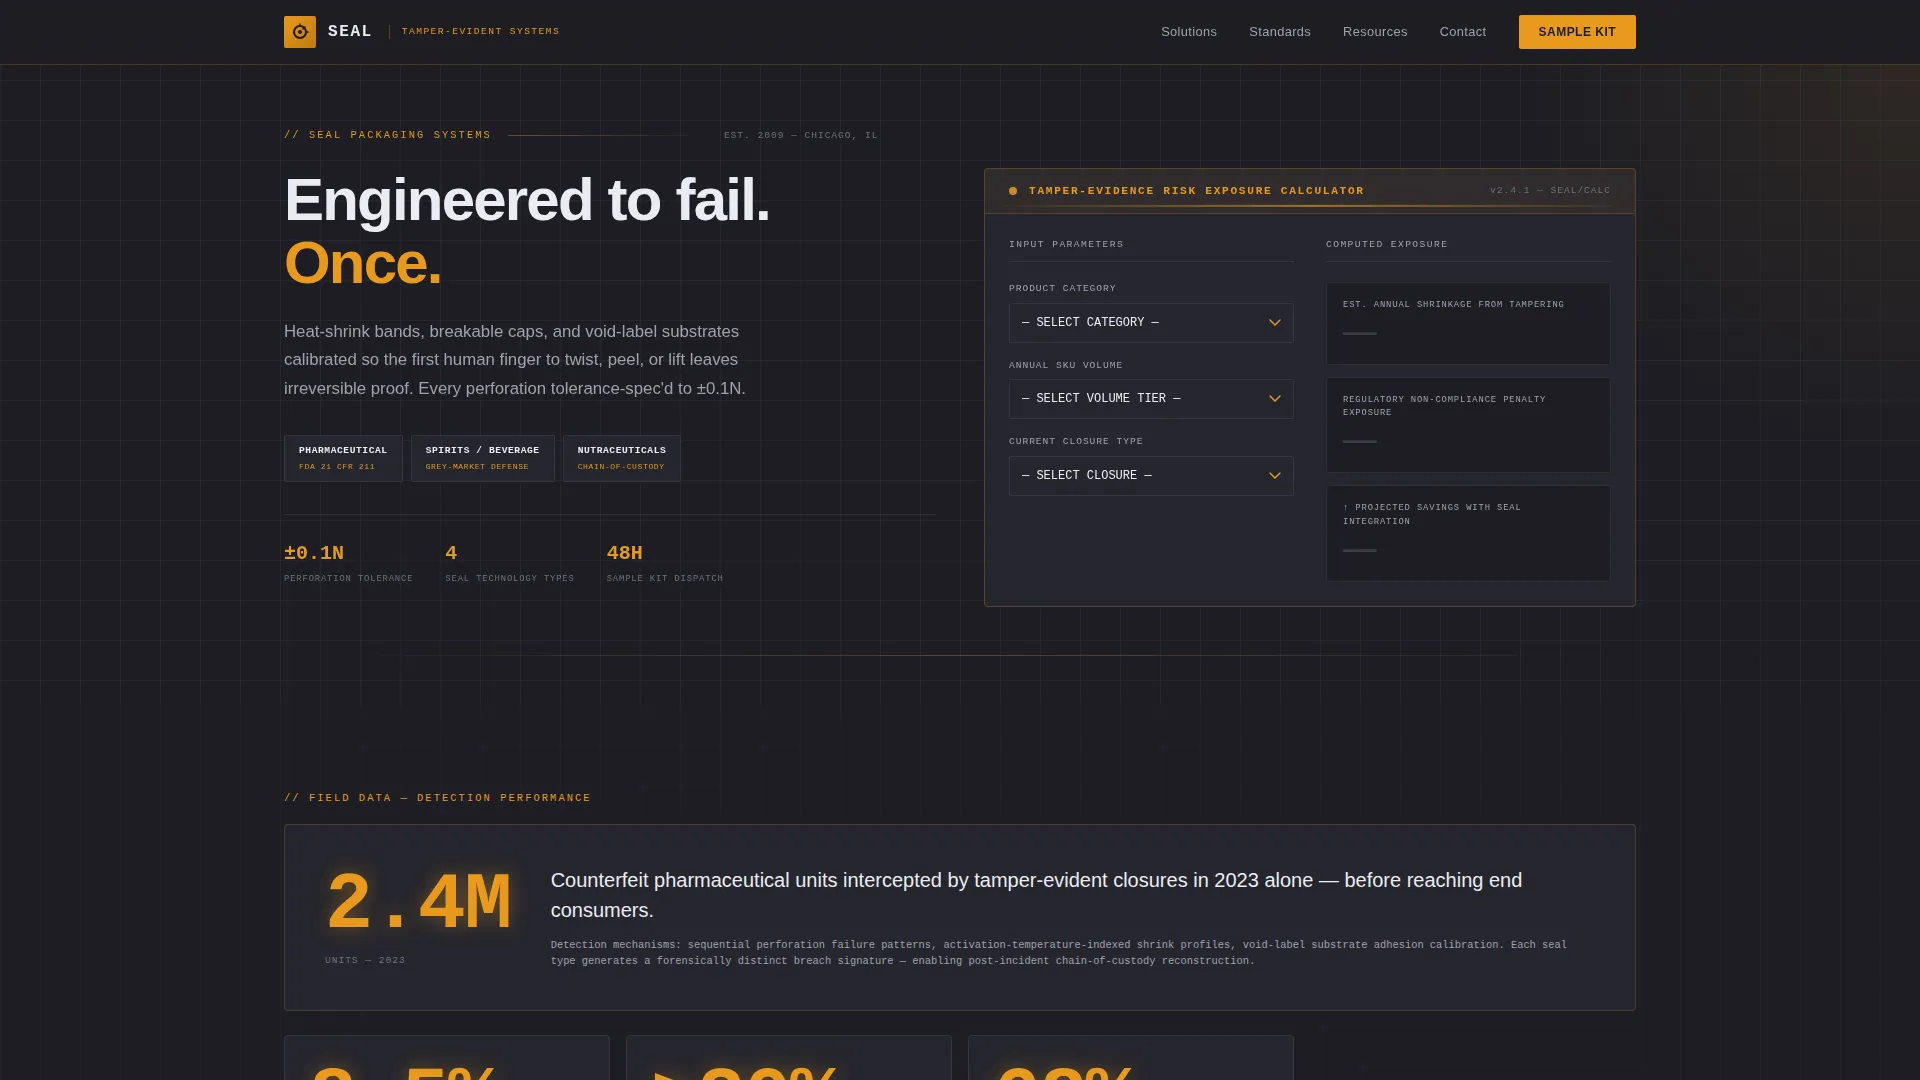Click the Tamper-Evidence Risk Exposure Calculator title
The height and width of the screenshot is (1080, 1920).
click(x=1196, y=191)
